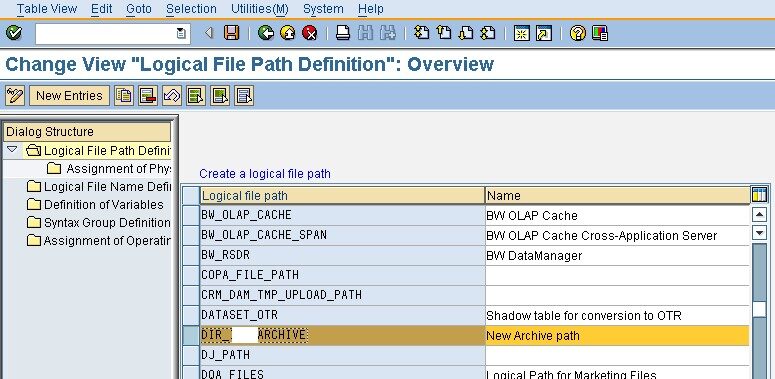Open the yellow Help question mark icon

(577, 33)
